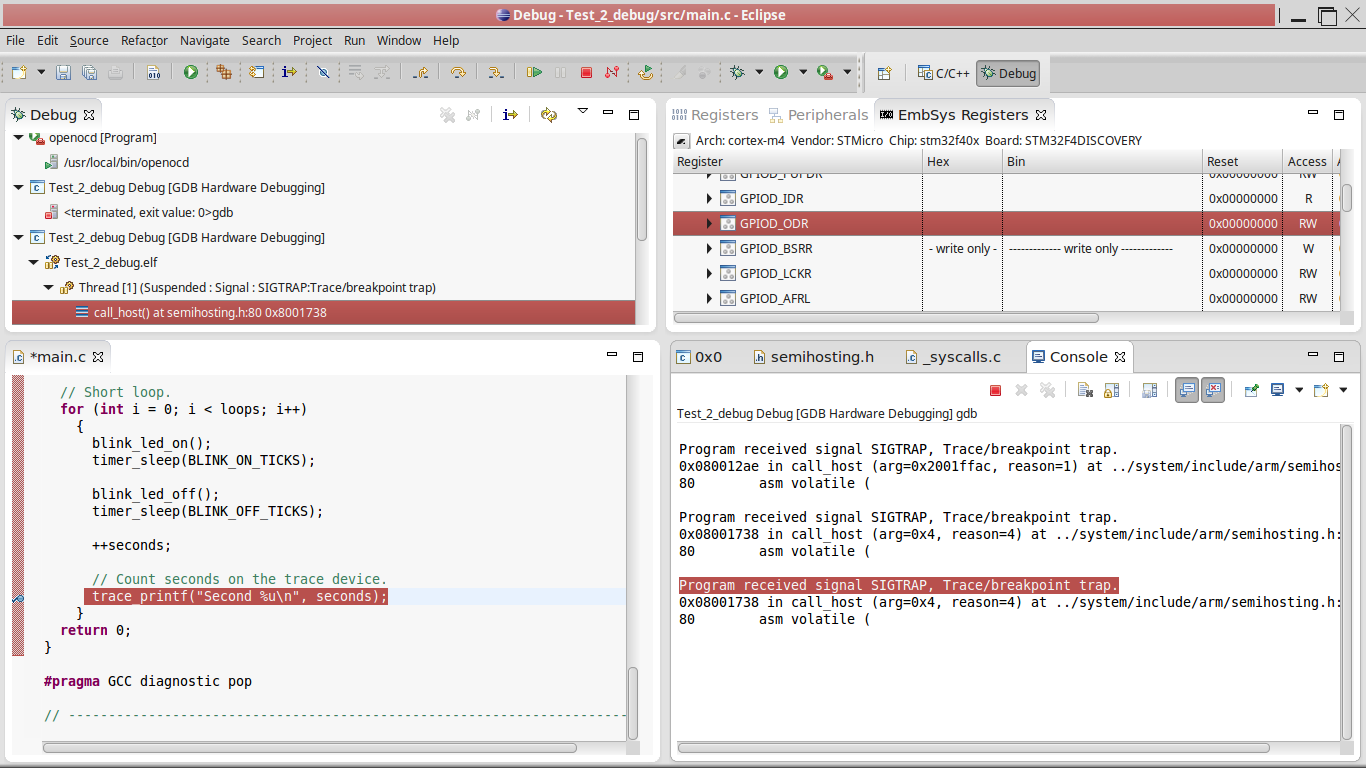Launch OpenOCD with the external tools Run icon
The height and width of the screenshot is (768, 1366).
coord(824,72)
